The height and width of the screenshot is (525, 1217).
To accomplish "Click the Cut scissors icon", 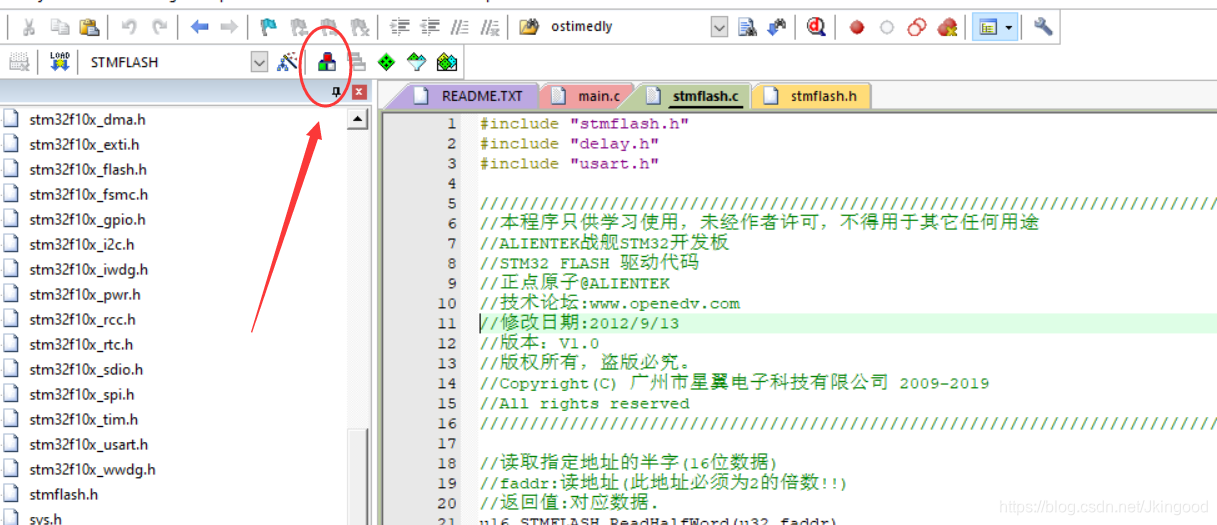I will pyautogui.click(x=29, y=27).
